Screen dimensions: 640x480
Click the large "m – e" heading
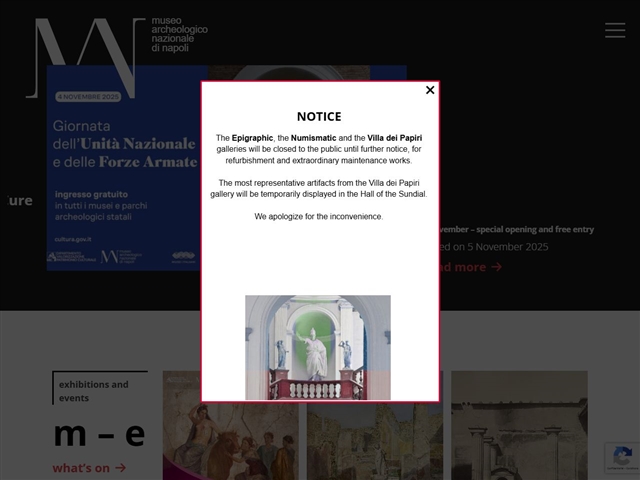tap(99, 434)
